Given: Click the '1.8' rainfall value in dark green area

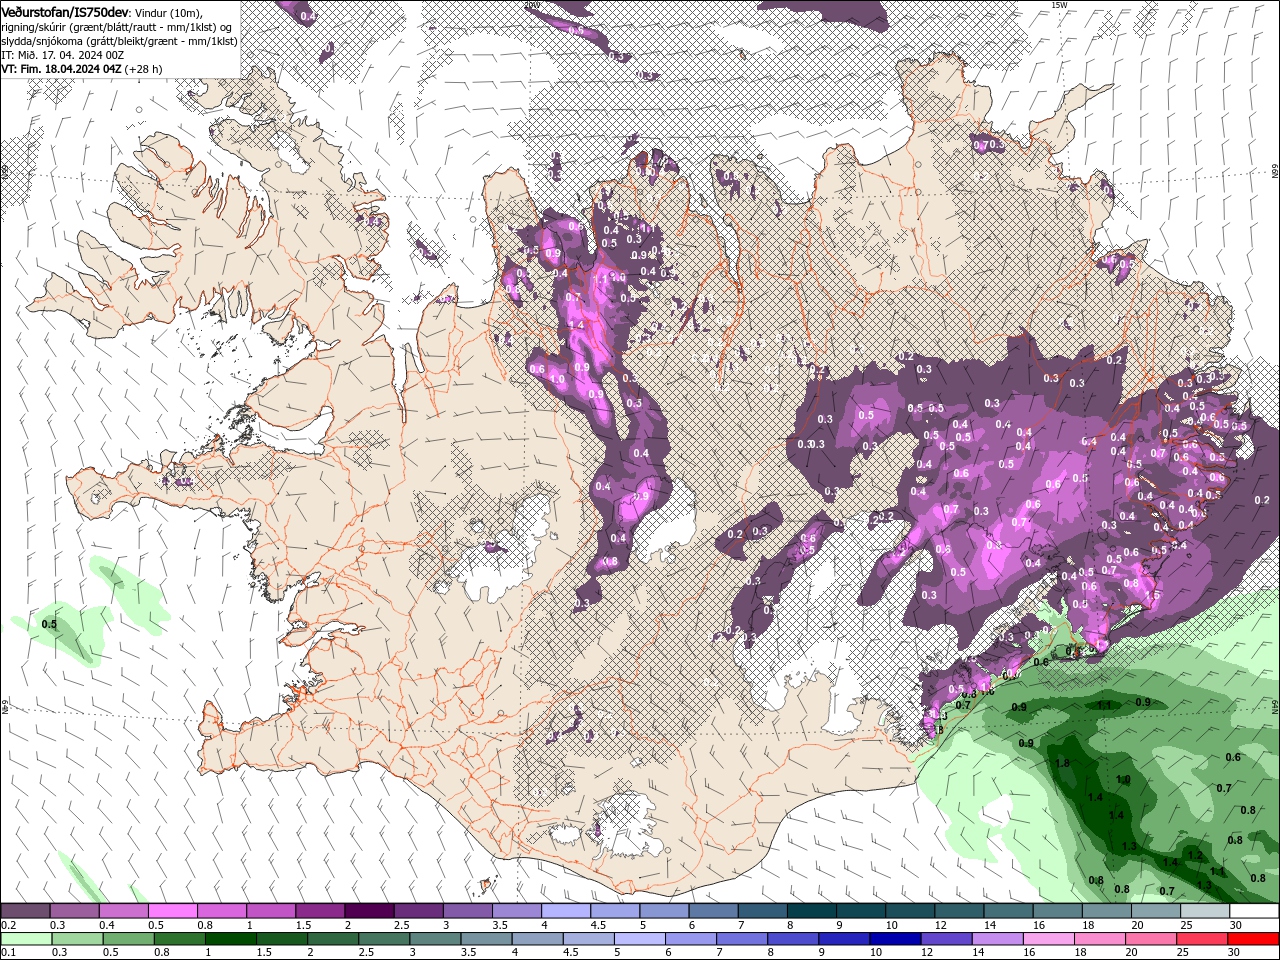Looking at the screenshot, I should click(1063, 763).
